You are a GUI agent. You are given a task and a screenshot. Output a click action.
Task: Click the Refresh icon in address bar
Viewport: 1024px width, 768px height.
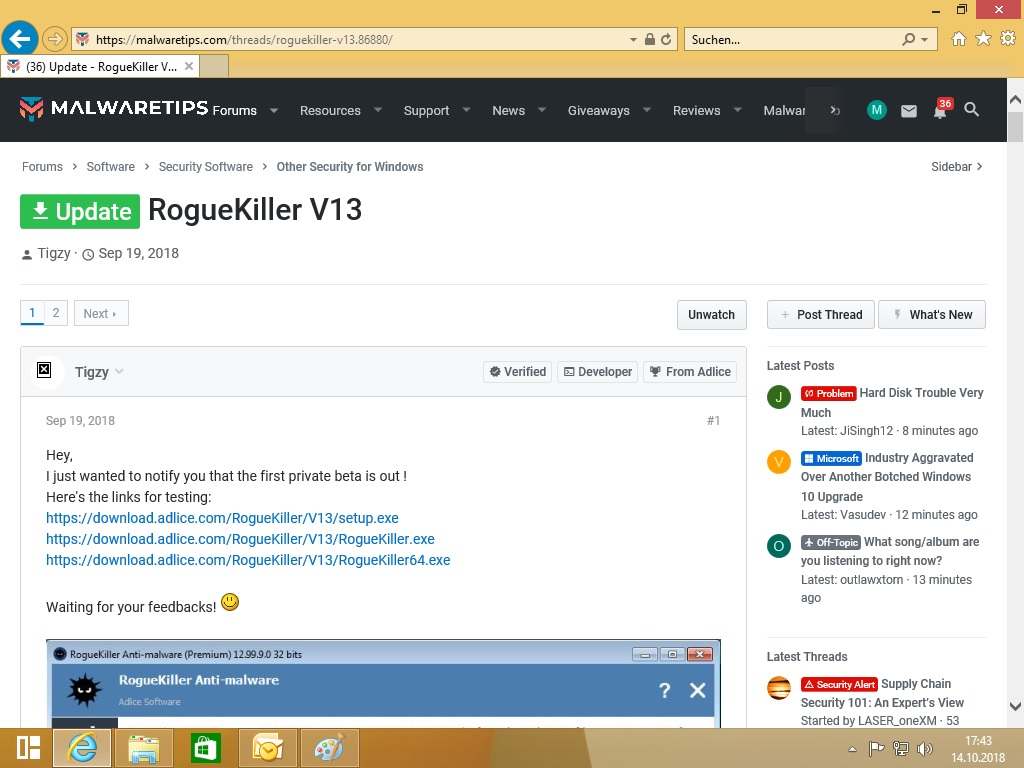click(666, 39)
